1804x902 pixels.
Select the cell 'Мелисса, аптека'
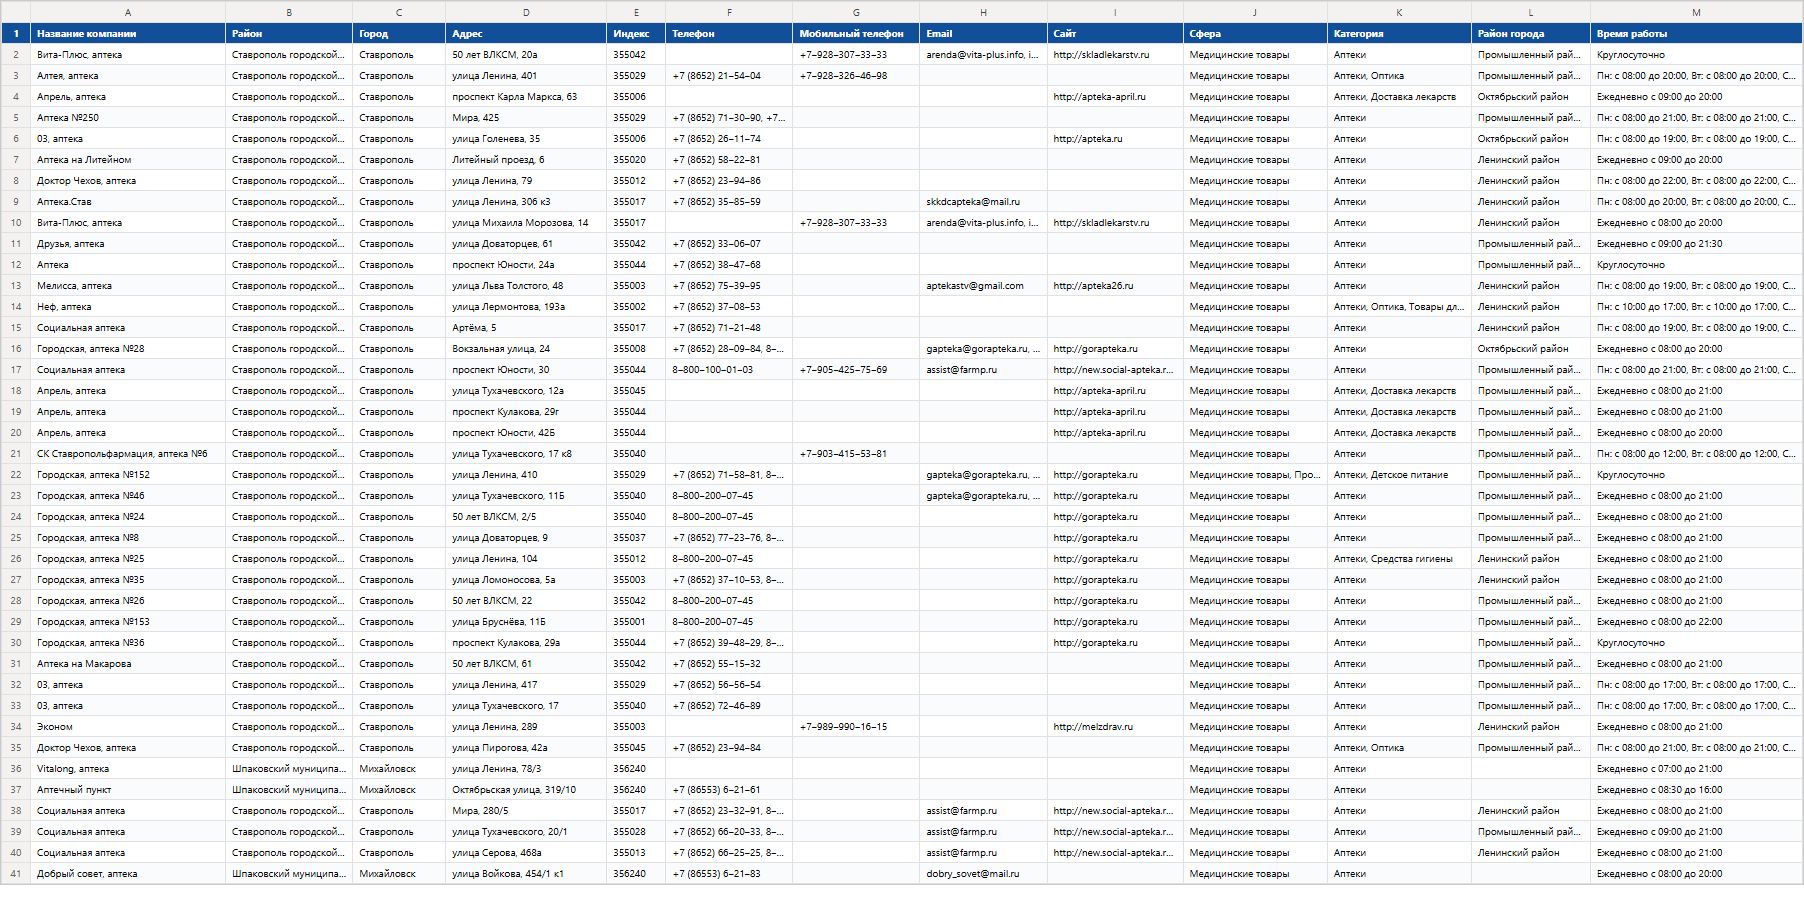[128, 286]
